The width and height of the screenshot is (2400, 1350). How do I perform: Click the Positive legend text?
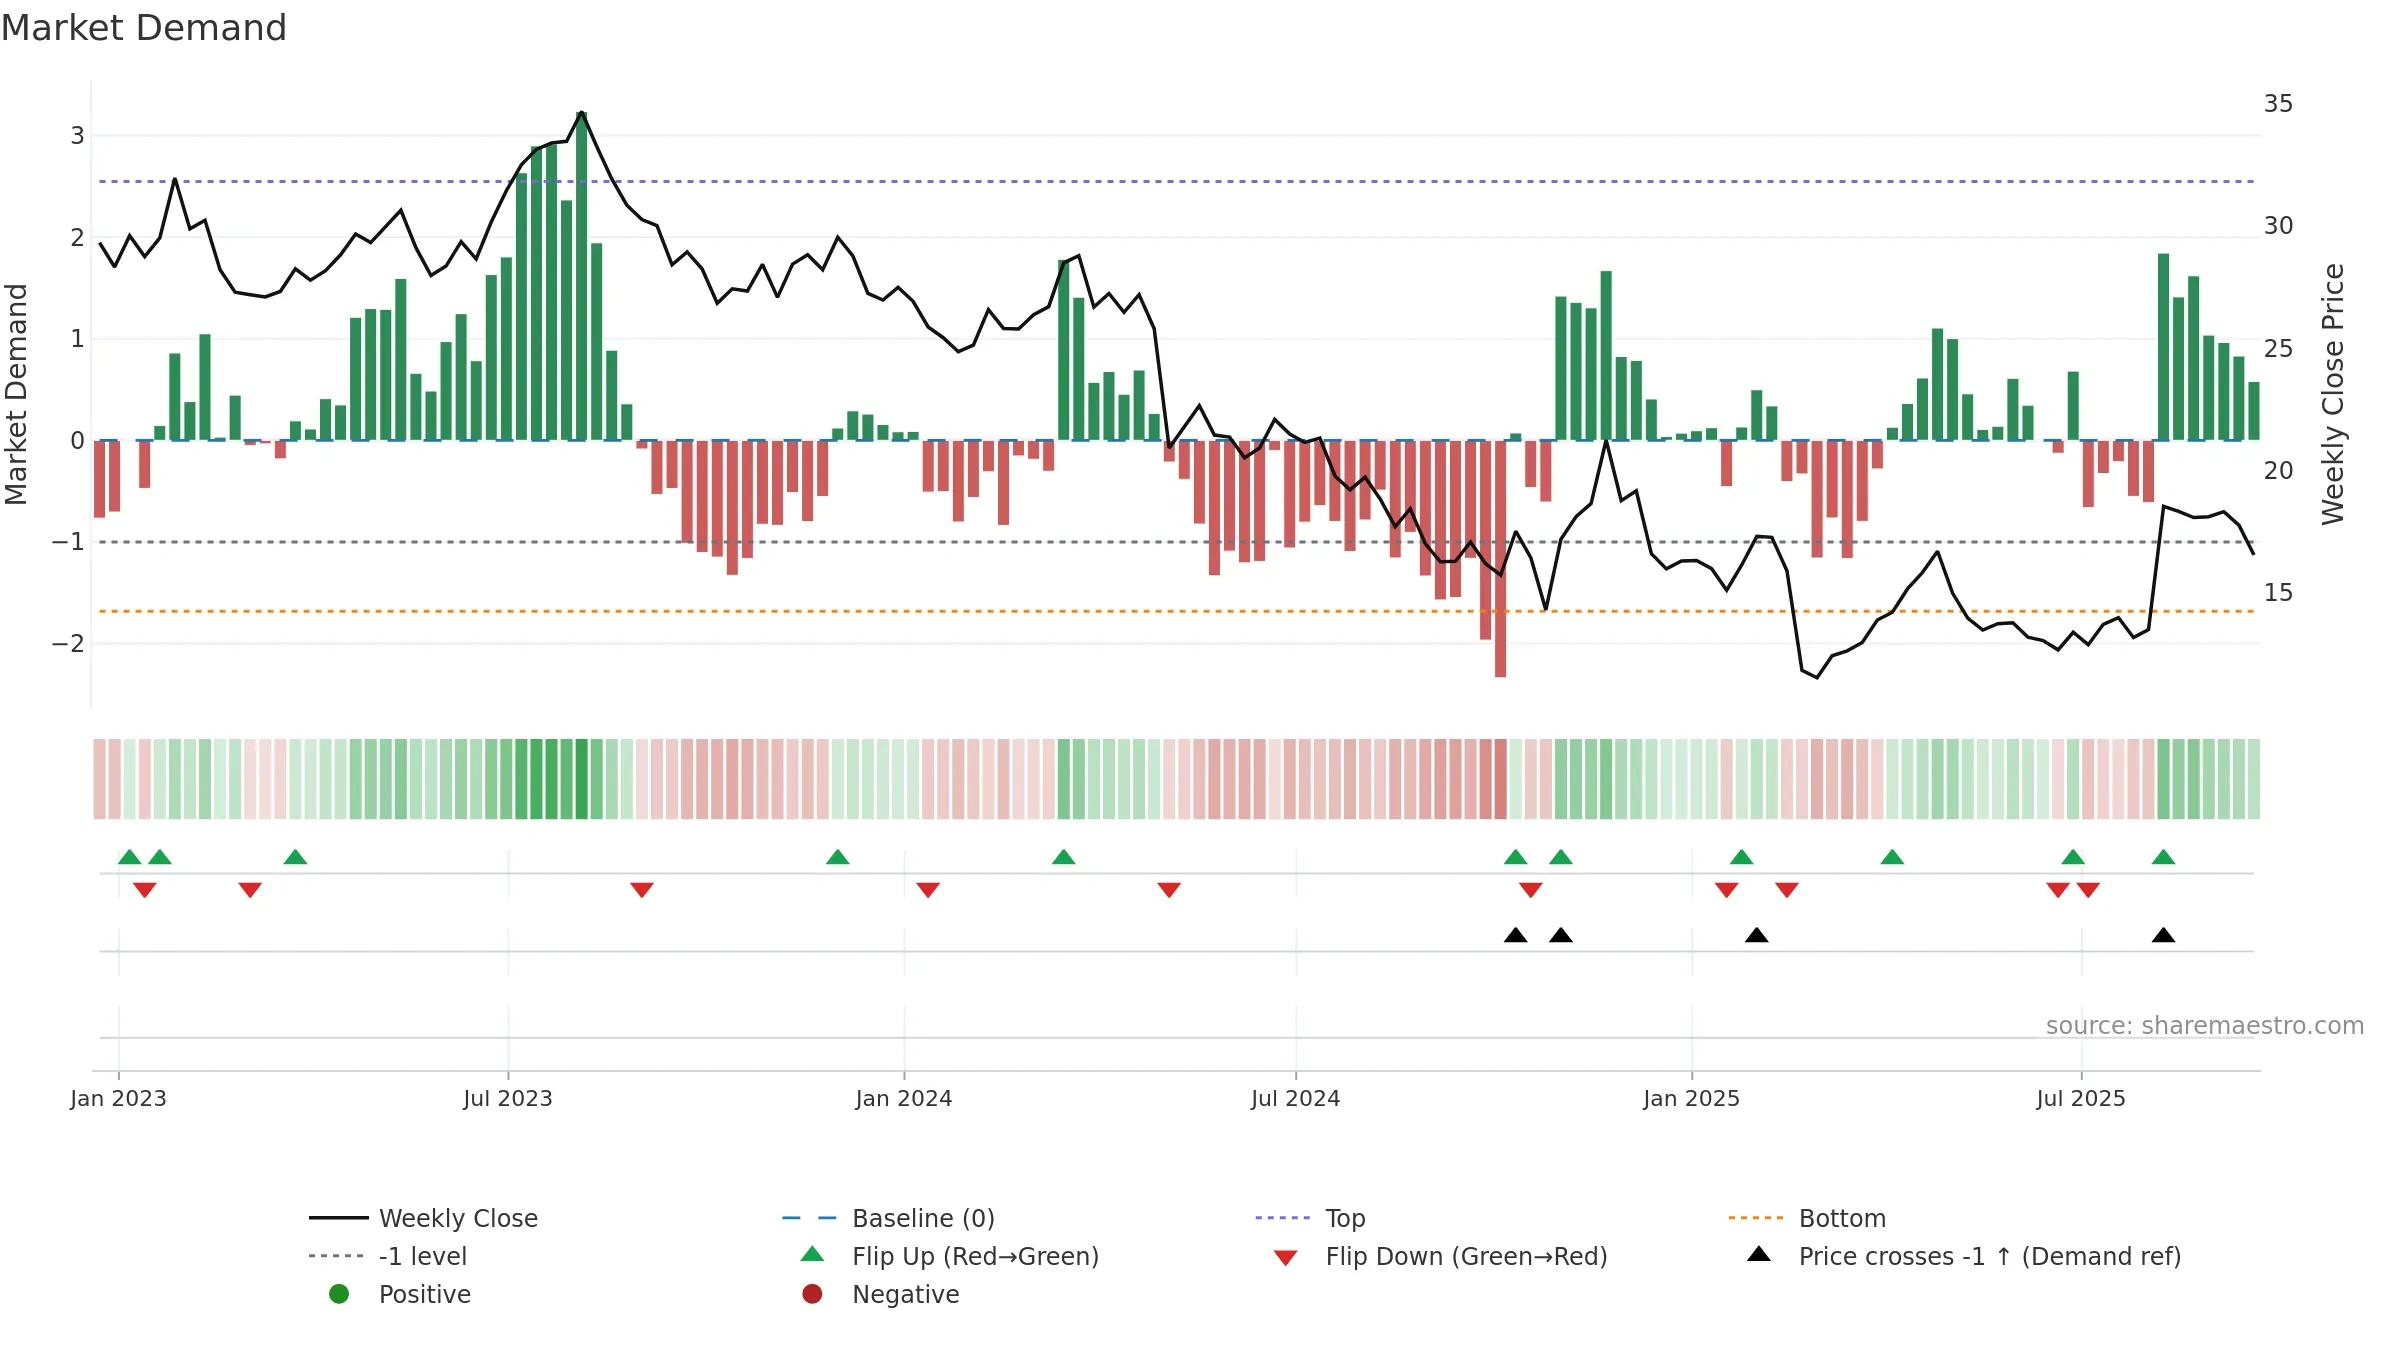pyautogui.click(x=424, y=1294)
